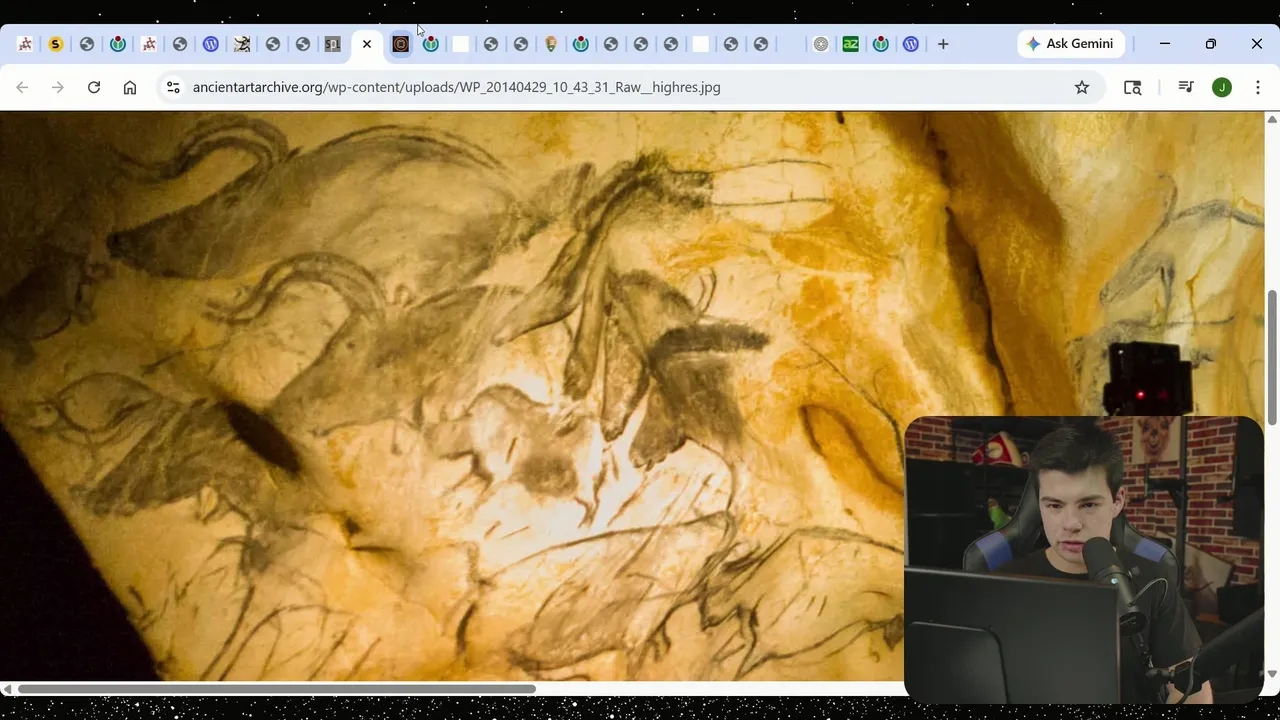Bookmark this page with the star icon
1280x720 pixels.
[1082, 87]
